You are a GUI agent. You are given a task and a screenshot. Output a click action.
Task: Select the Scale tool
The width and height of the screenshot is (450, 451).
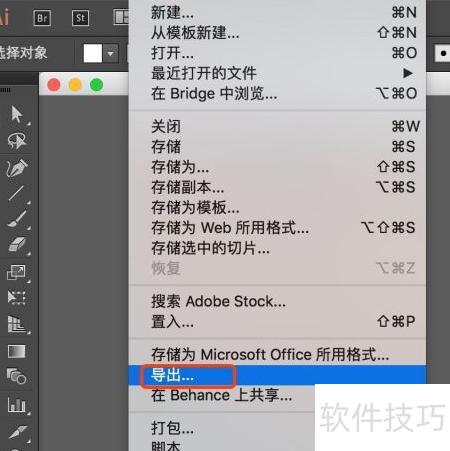pos(16,272)
